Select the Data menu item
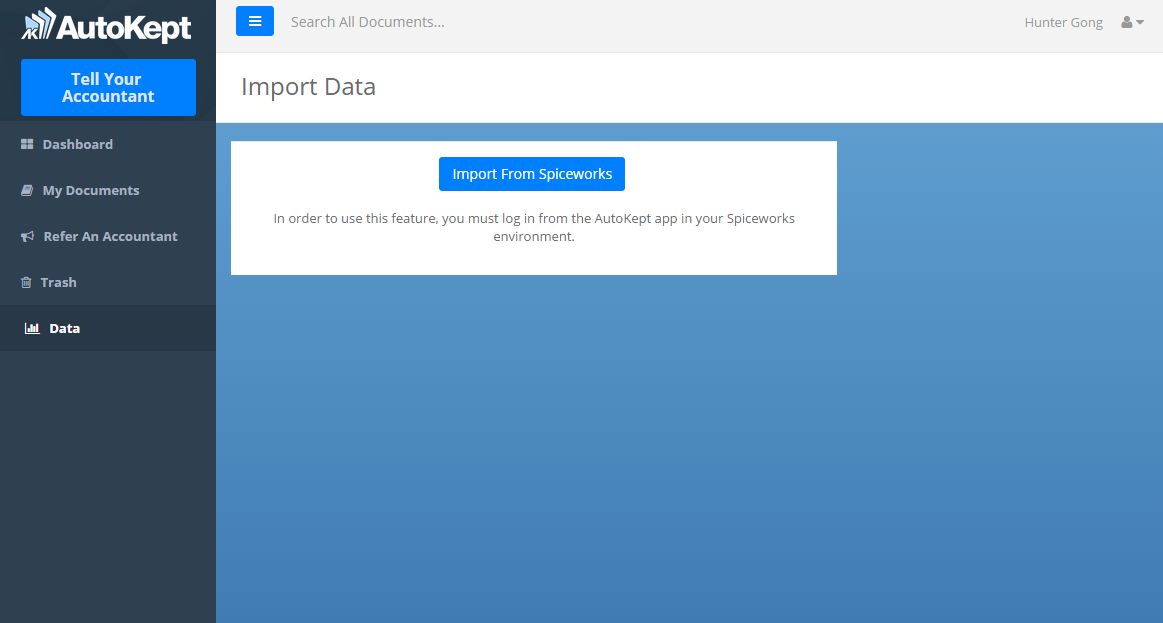The width and height of the screenshot is (1163, 623). [x=108, y=328]
